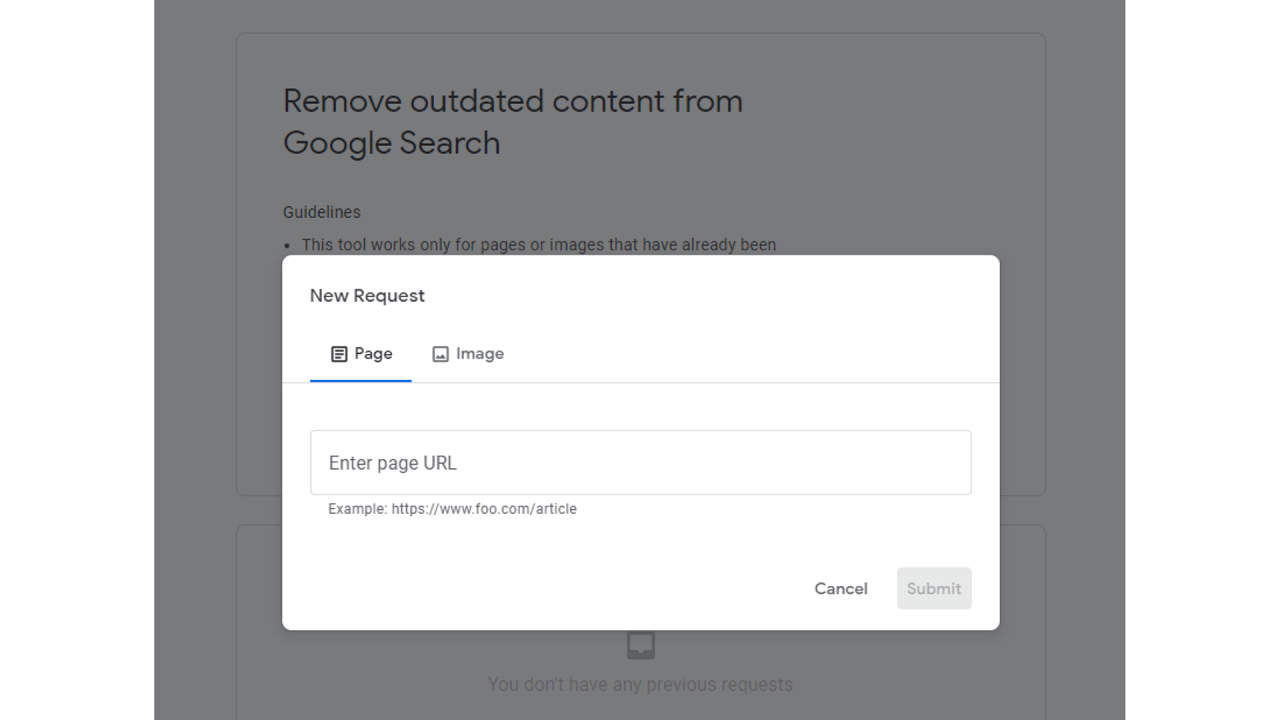This screenshot has height=720, width=1280.
Task: Cancel the new request
Action: 841,588
